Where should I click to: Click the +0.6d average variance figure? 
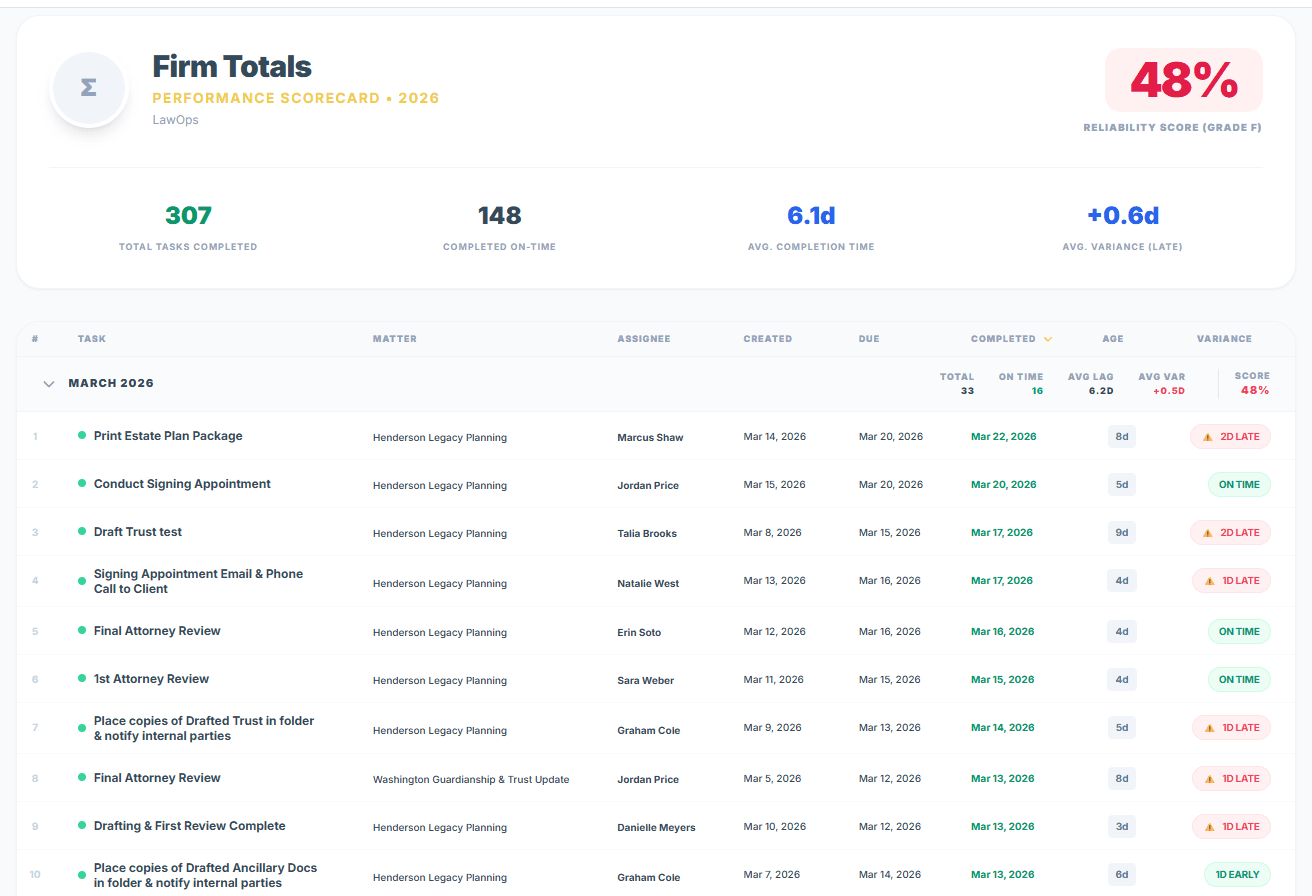(1123, 216)
